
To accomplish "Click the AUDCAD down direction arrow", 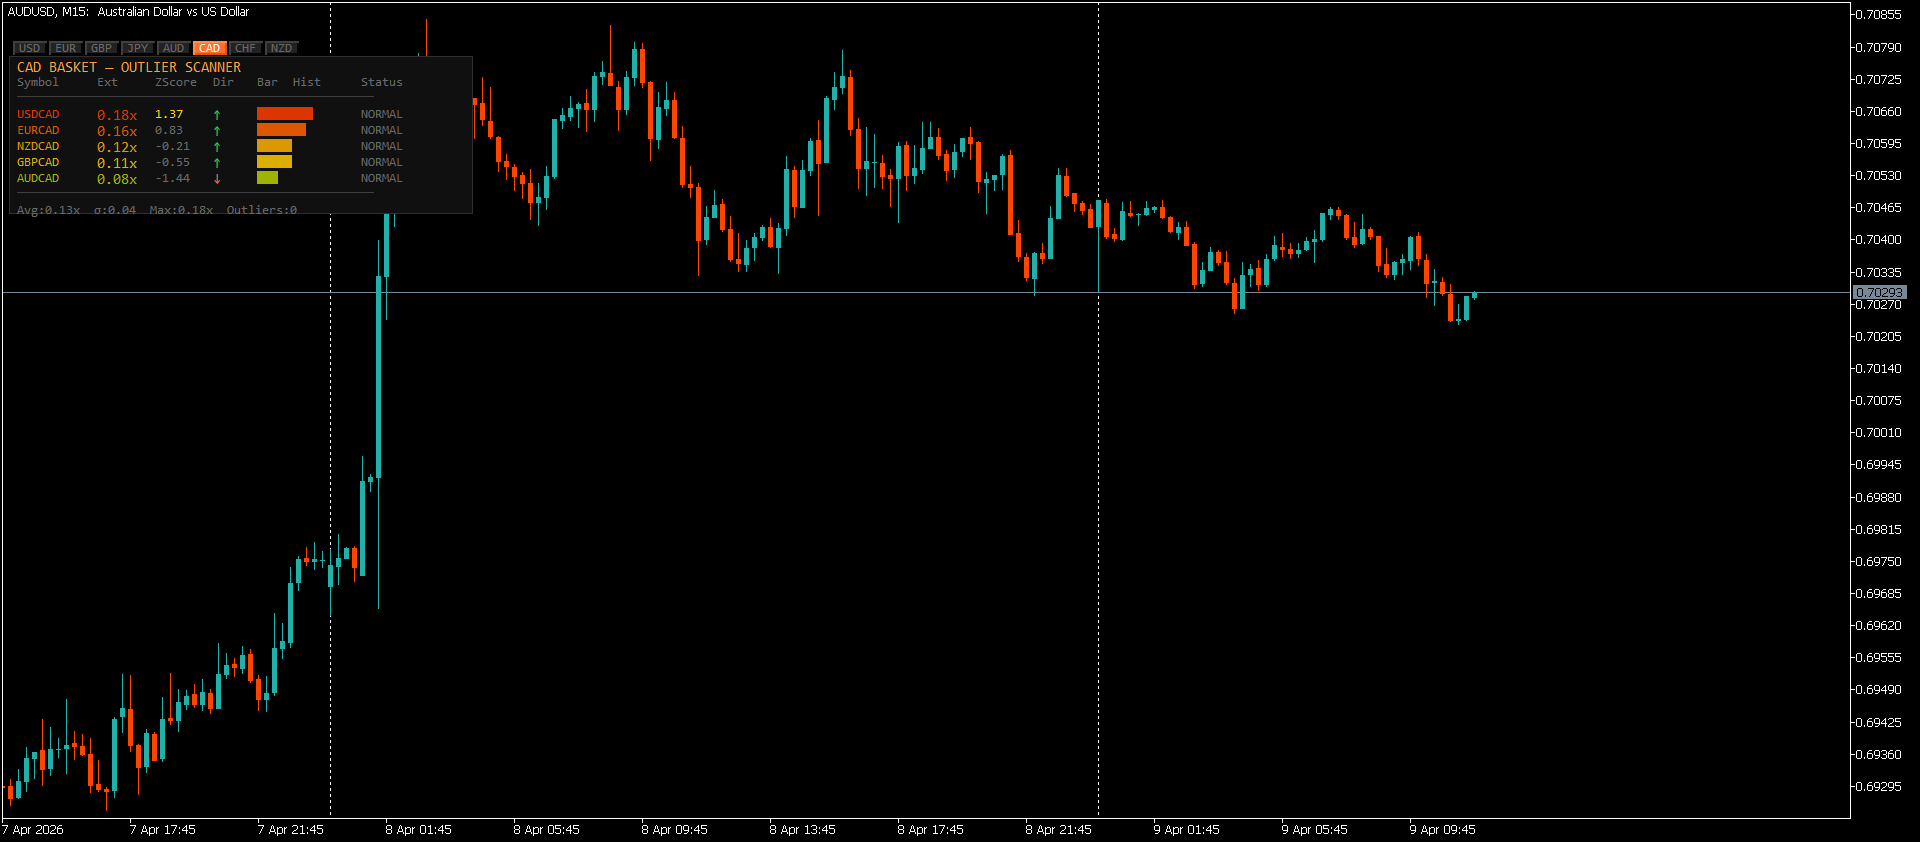I will tap(217, 179).
